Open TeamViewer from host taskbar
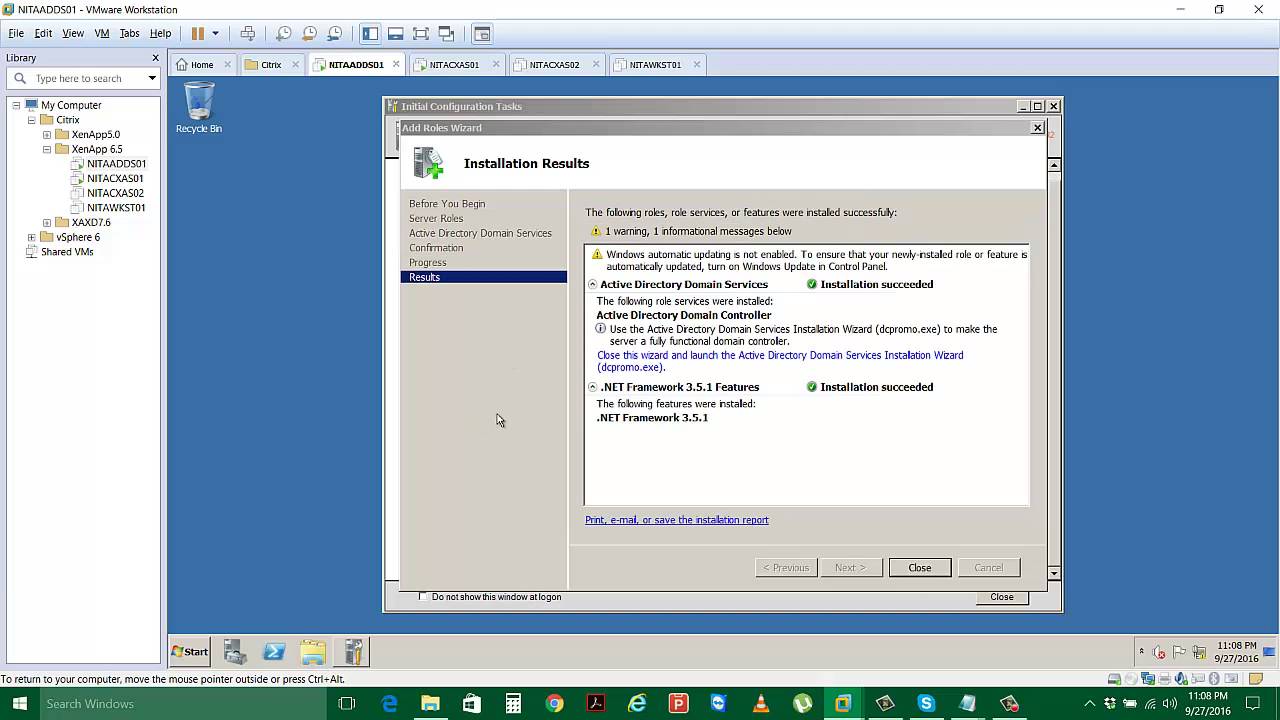The image size is (1280, 720). (719, 704)
